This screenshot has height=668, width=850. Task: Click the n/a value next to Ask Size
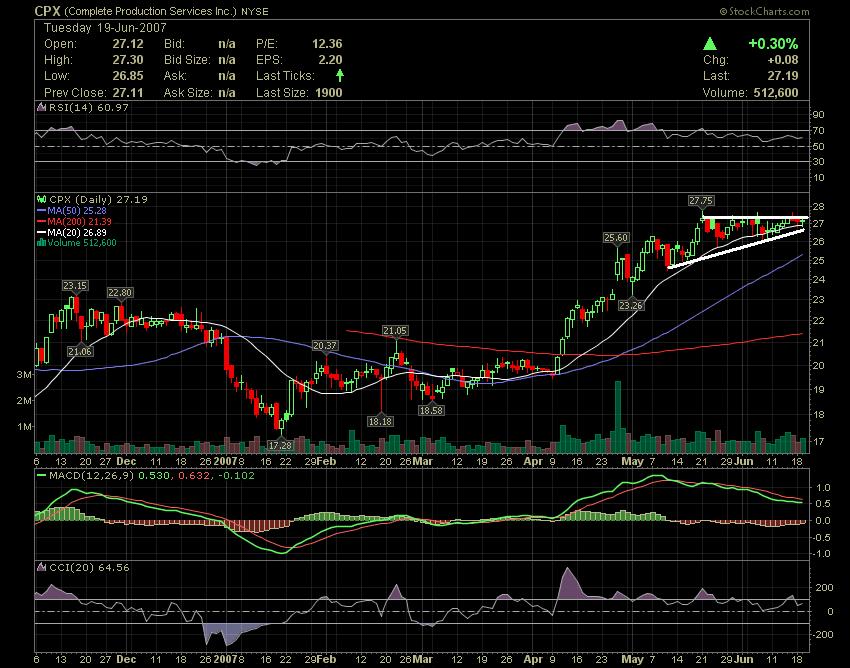pos(227,93)
